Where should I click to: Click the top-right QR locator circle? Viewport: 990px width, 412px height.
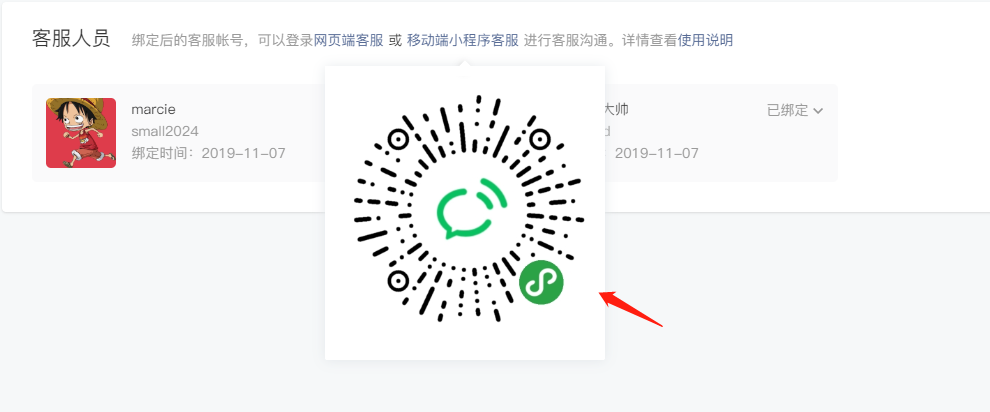pyautogui.click(x=540, y=139)
